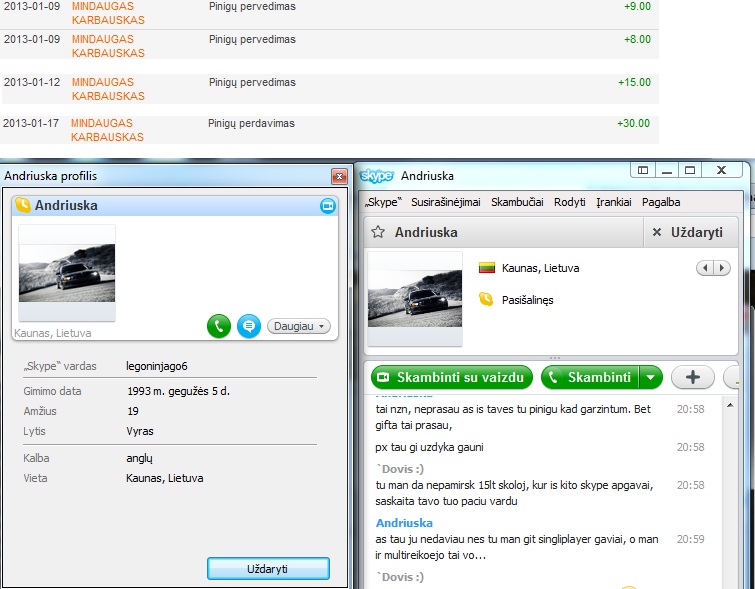Open the Susirašinėjimai menu
755x589 pixels.
[446, 202]
